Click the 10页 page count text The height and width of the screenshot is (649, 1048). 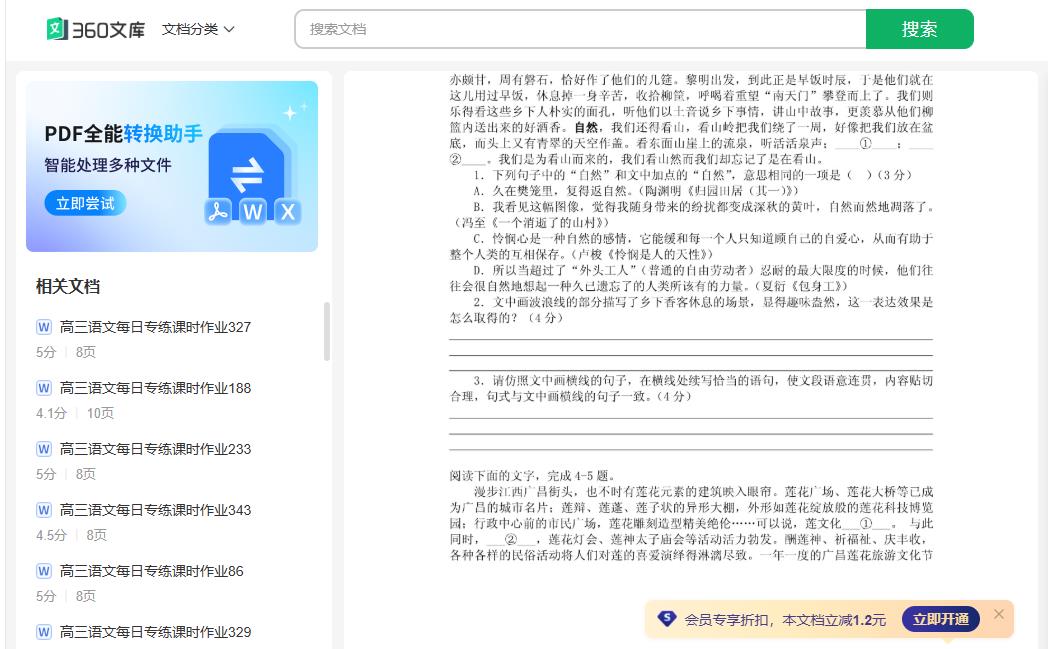100,413
